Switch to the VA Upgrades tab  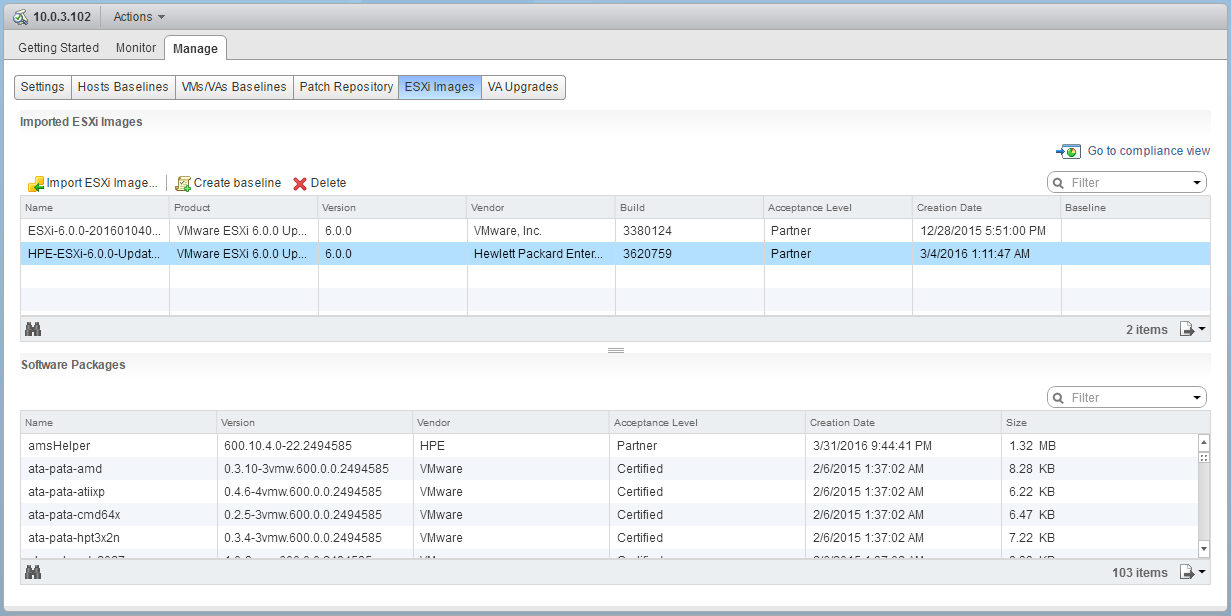tap(523, 87)
